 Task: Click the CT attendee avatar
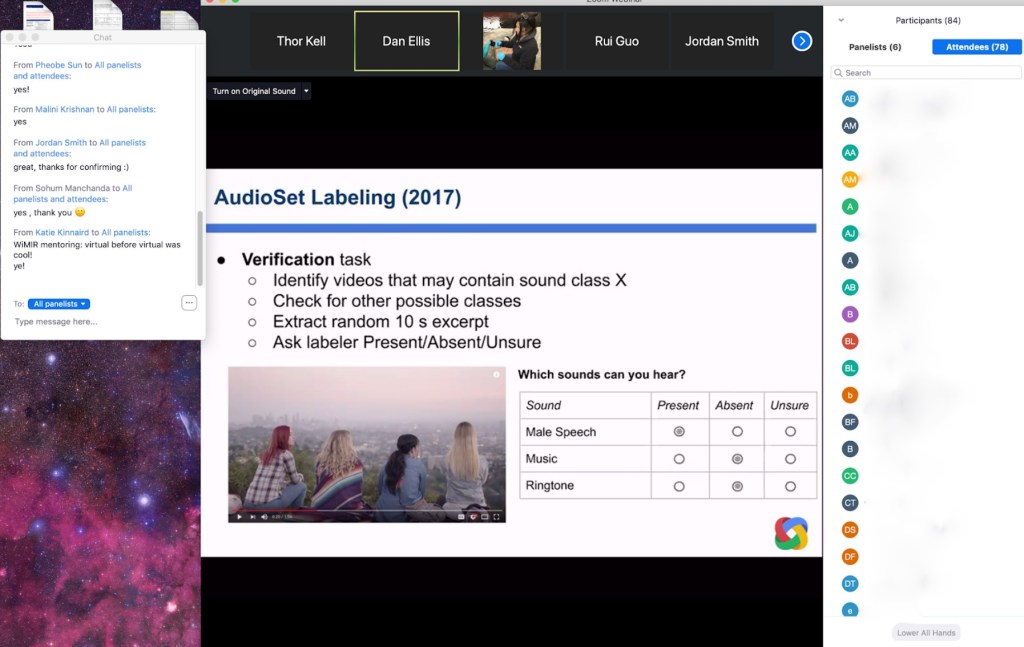850,503
